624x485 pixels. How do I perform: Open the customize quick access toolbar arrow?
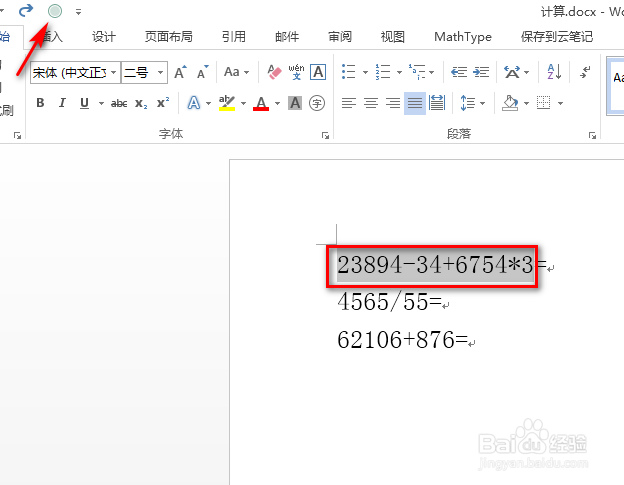tap(78, 12)
